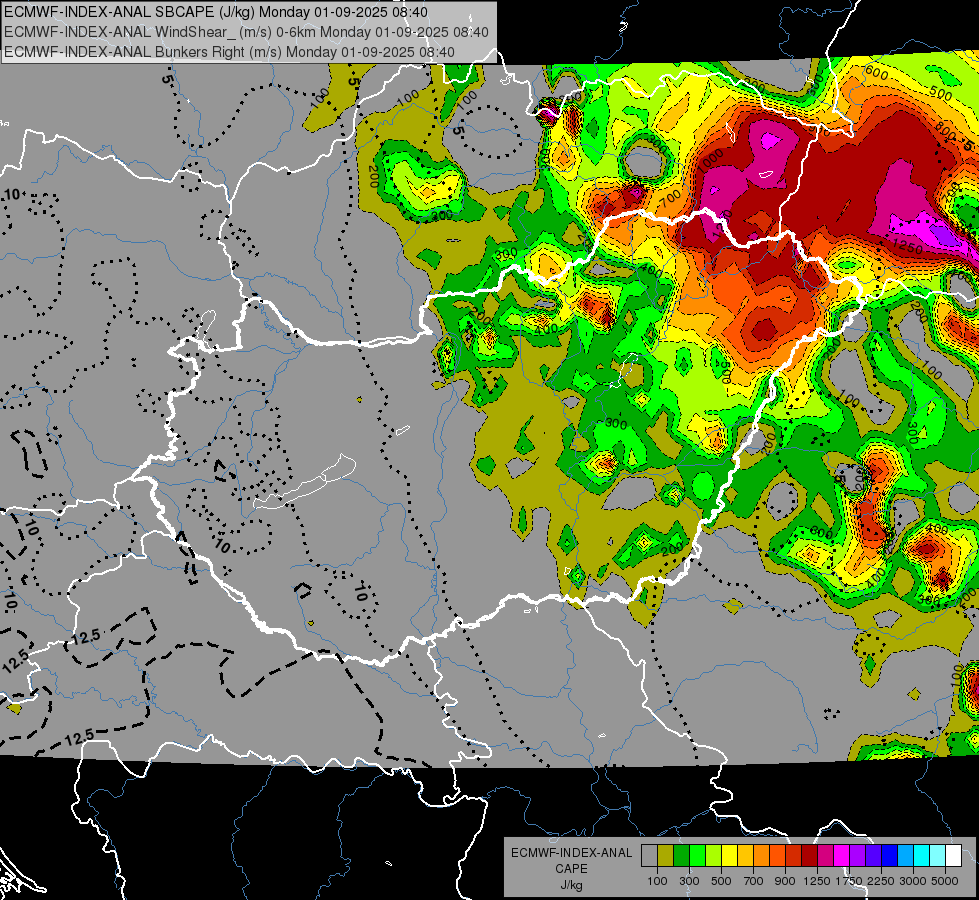Click the Bunkers Right title line
The width and height of the screenshot is (979, 900).
(x=229, y=52)
